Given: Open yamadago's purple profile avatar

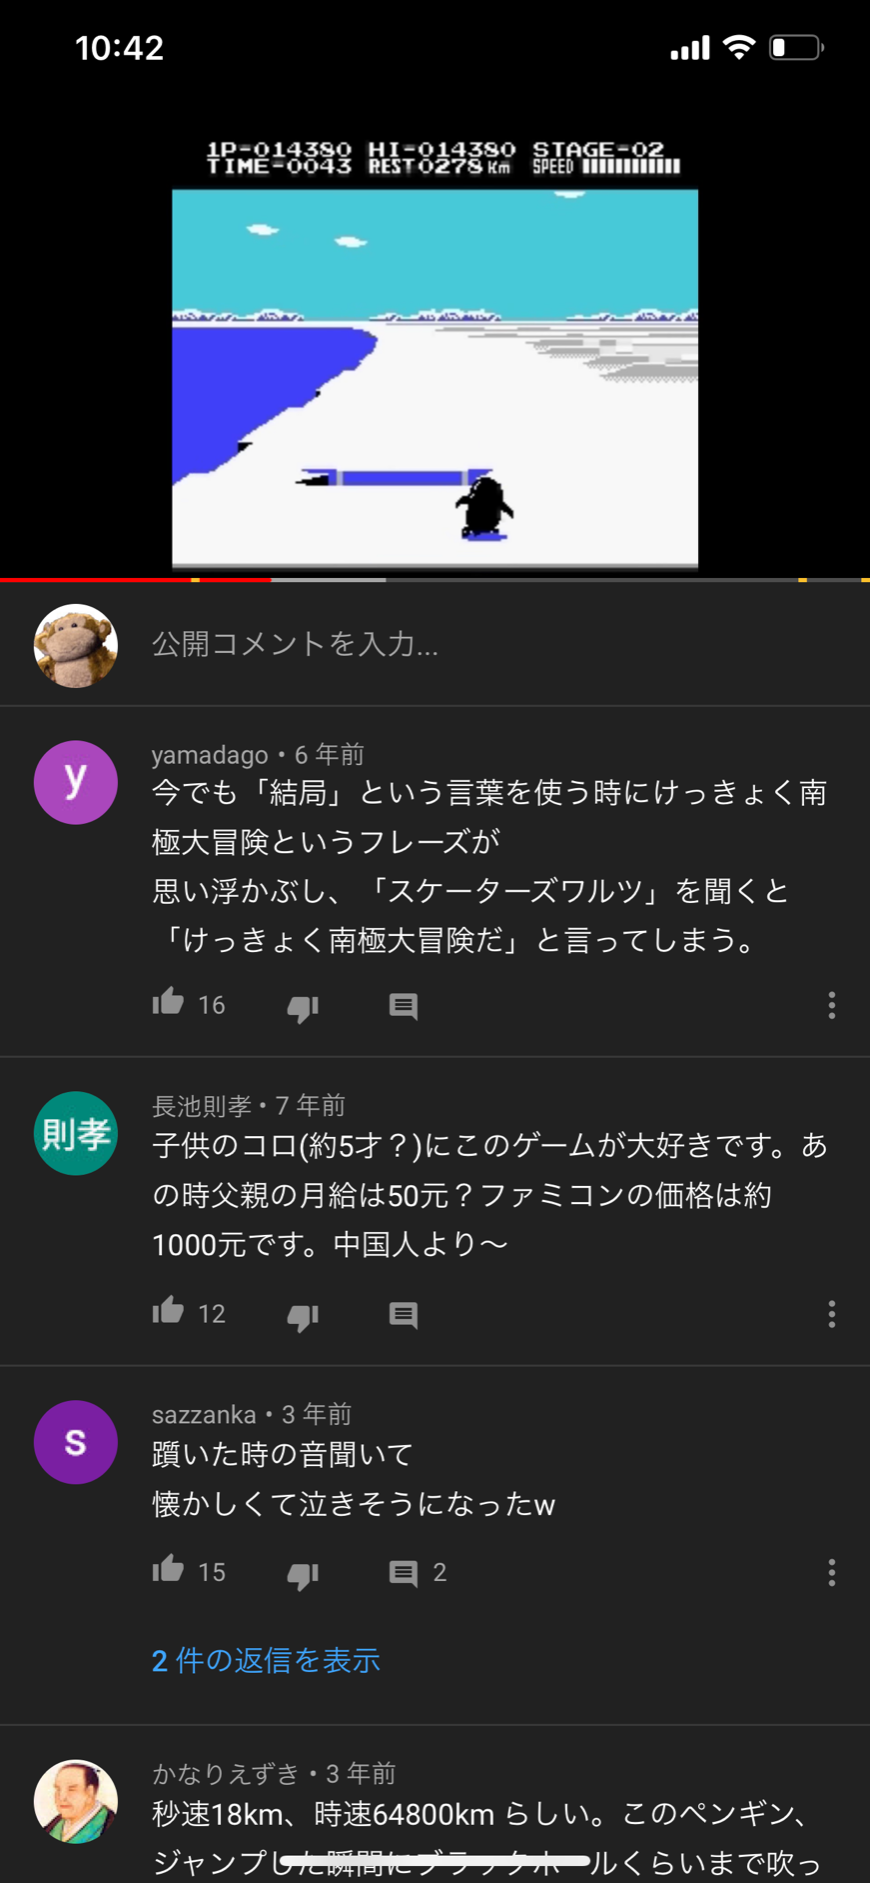Looking at the screenshot, I should (76, 782).
